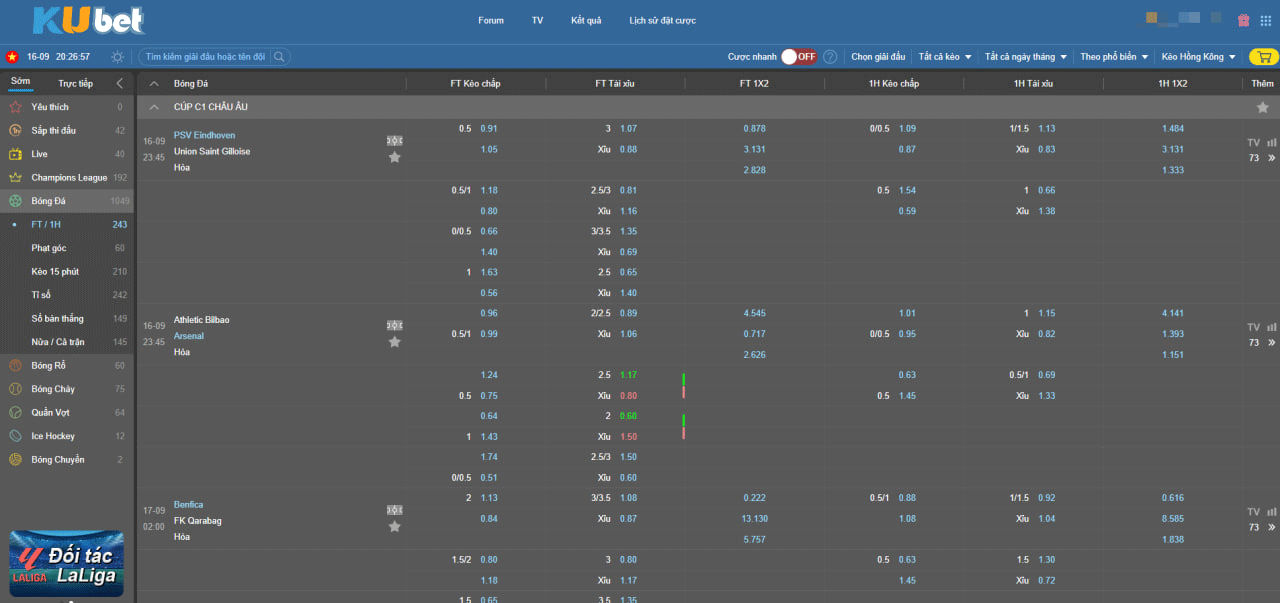This screenshot has width=1280, height=603.
Task: Click the search magnifier icon
Action: [x=280, y=57]
